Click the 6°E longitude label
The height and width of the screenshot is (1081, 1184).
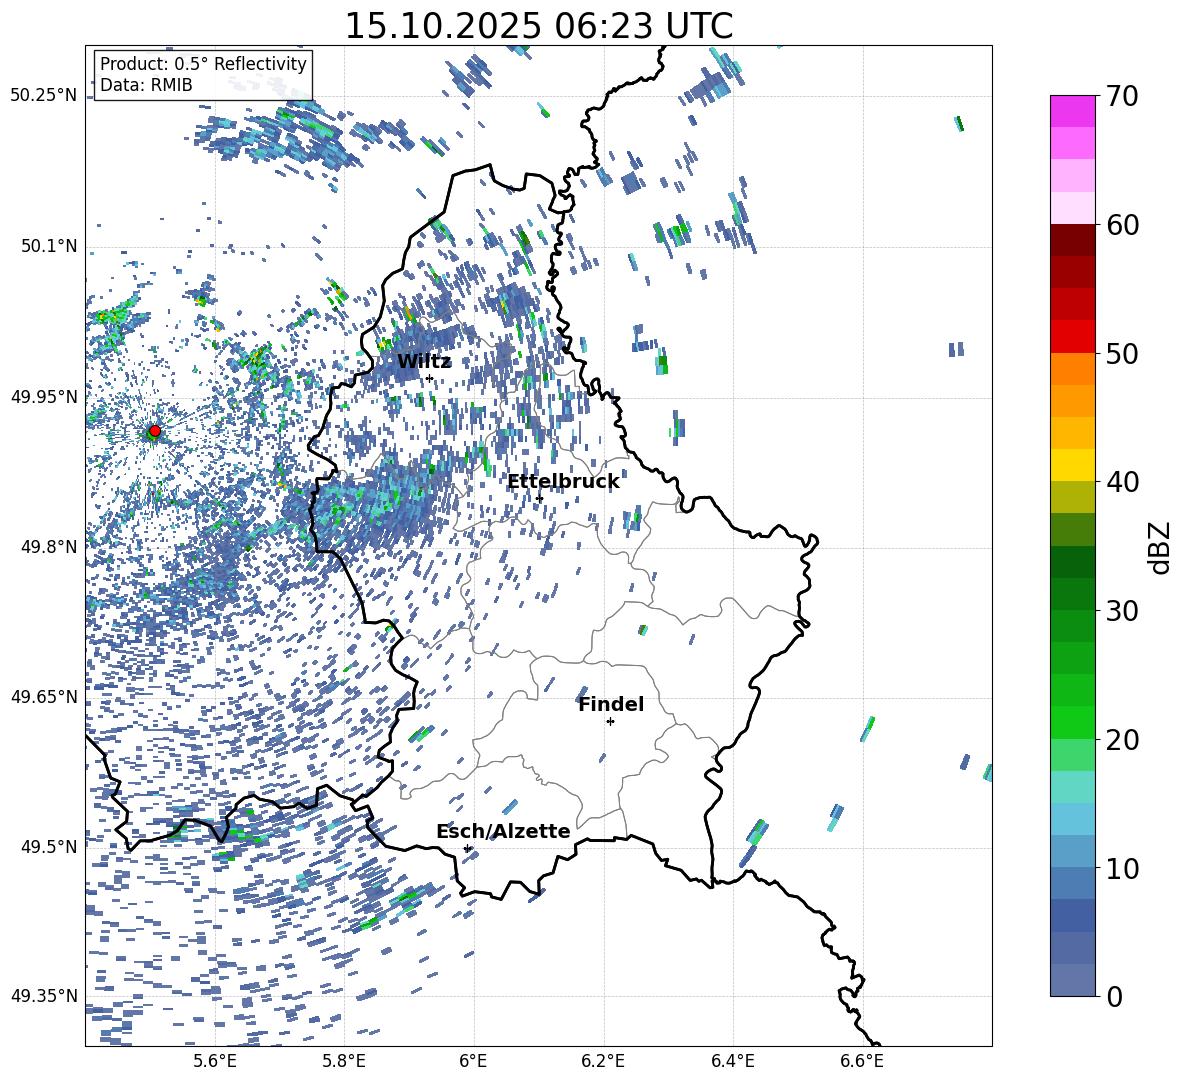[473, 1061]
